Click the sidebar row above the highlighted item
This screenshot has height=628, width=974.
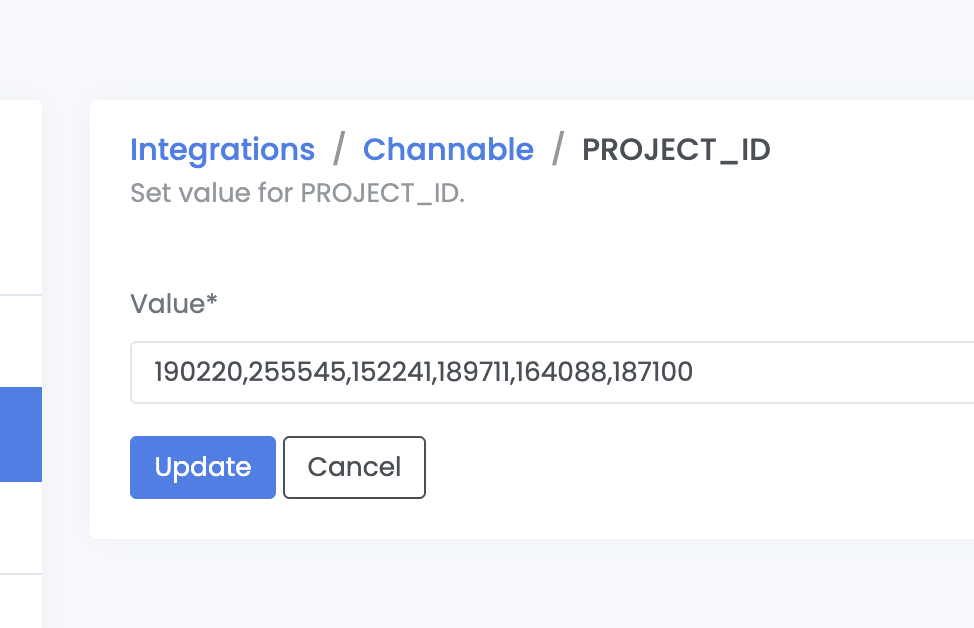pos(20,341)
